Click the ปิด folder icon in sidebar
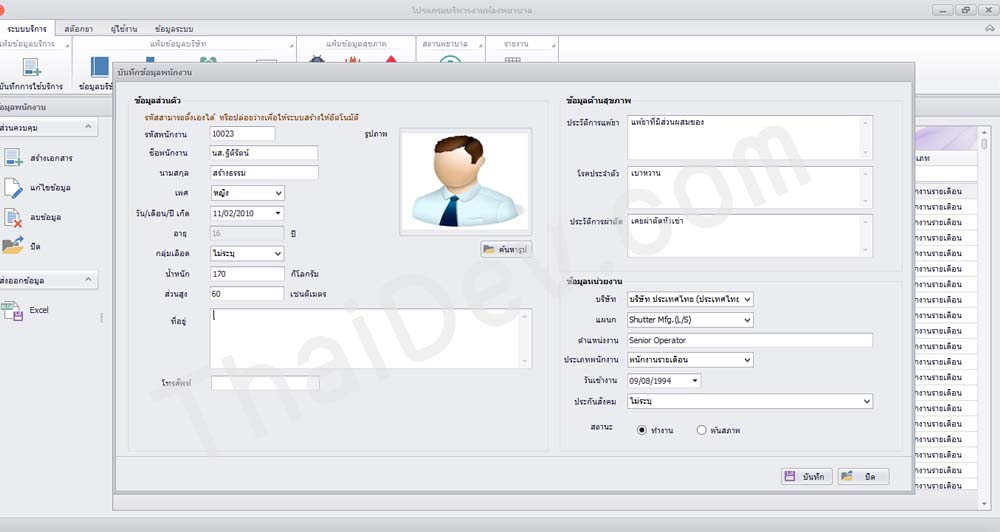This screenshot has height=532, width=1000. pyautogui.click(x=13, y=246)
